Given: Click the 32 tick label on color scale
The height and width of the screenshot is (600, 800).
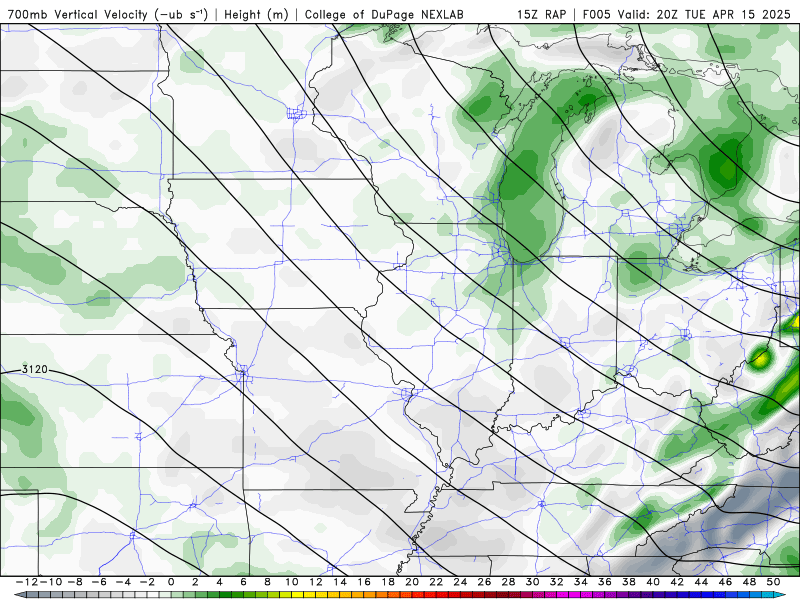Looking at the screenshot, I should [557, 582].
